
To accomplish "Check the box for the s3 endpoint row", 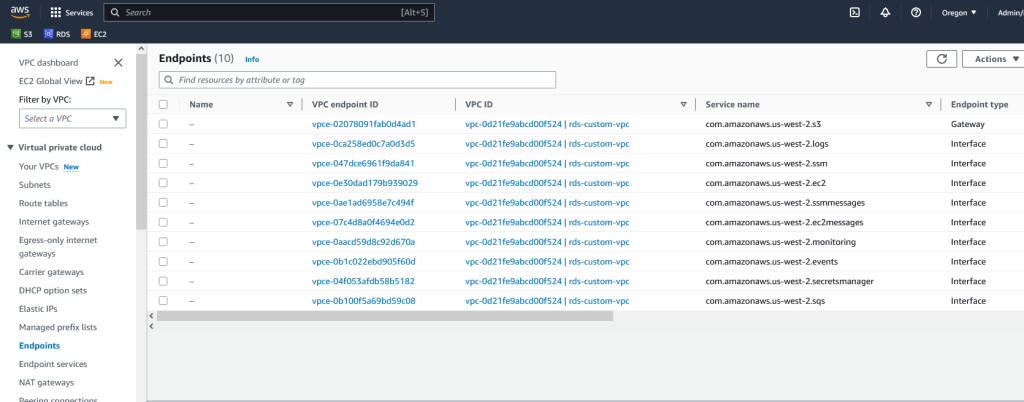I will click(163, 124).
